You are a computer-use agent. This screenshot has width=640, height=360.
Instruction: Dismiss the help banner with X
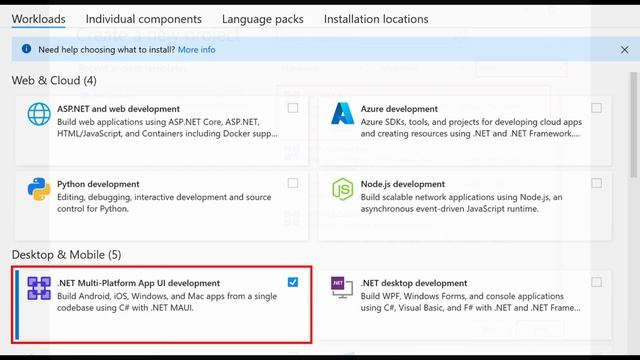(624, 50)
